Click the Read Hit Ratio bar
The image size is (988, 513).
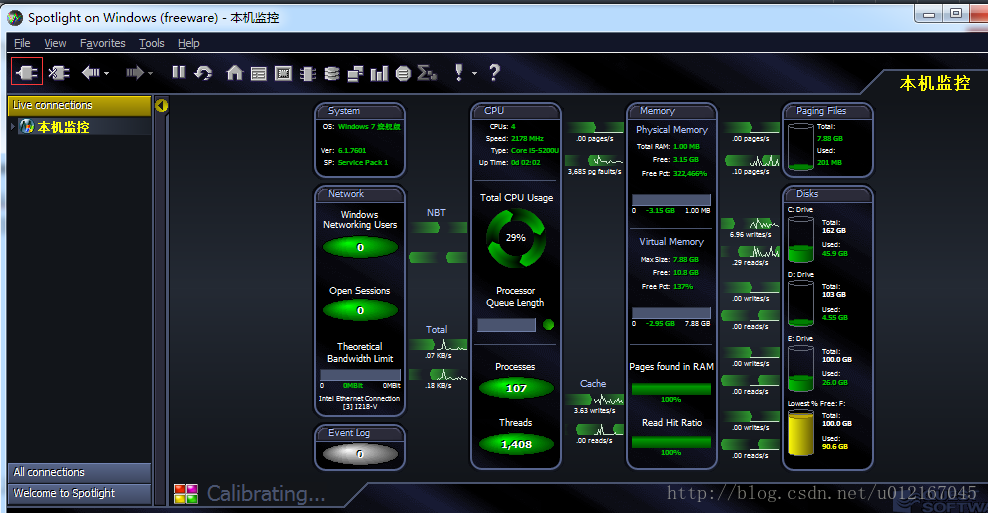point(671,442)
